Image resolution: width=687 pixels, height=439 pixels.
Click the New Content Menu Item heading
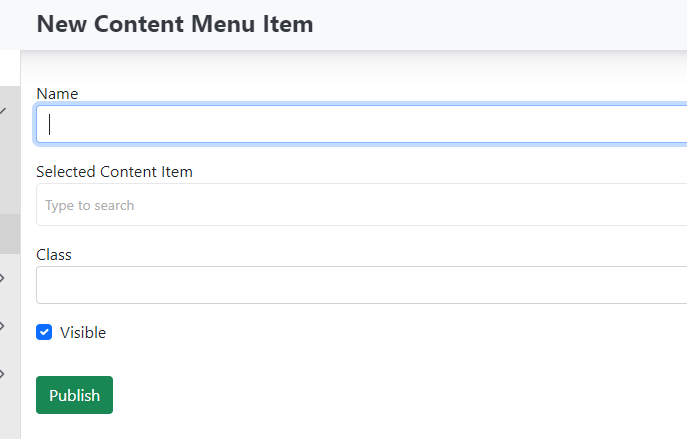point(175,24)
